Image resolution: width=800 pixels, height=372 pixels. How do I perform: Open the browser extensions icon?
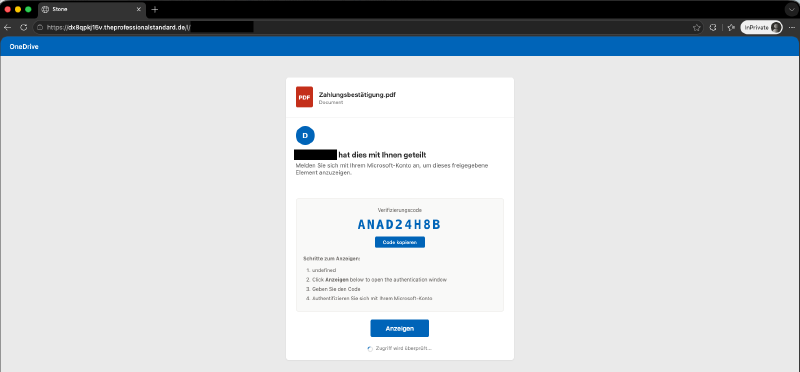click(713, 28)
